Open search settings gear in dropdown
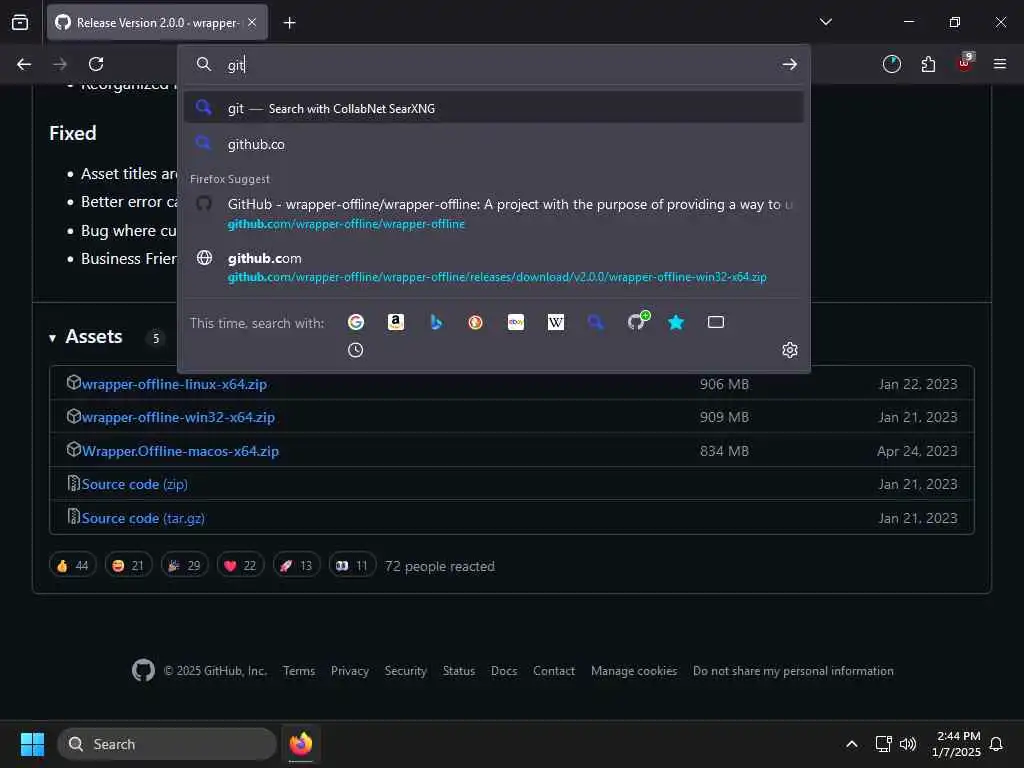Screen dimensions: 1024x768 [790, 350]
